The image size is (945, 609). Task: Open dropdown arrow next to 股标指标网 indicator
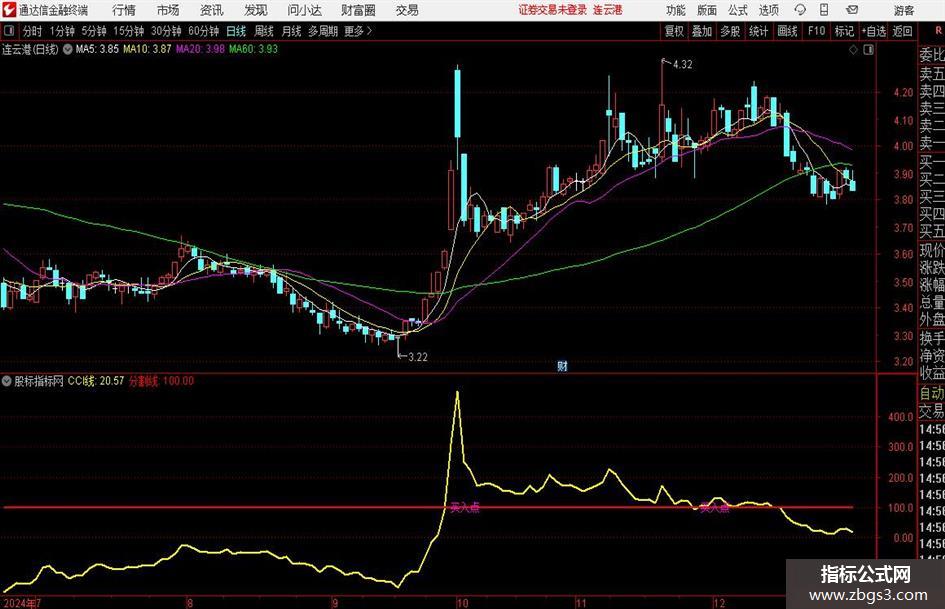pyautogui.click(x=7, y=381)
